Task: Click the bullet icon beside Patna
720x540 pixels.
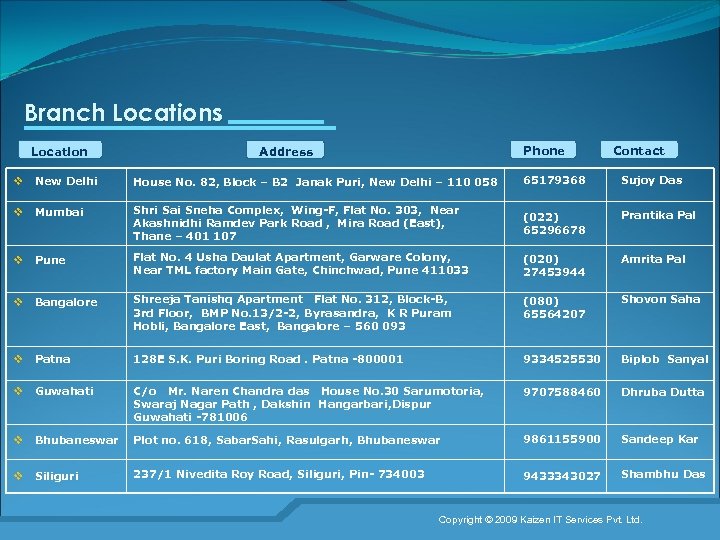Action: click(x=18, y=359)
